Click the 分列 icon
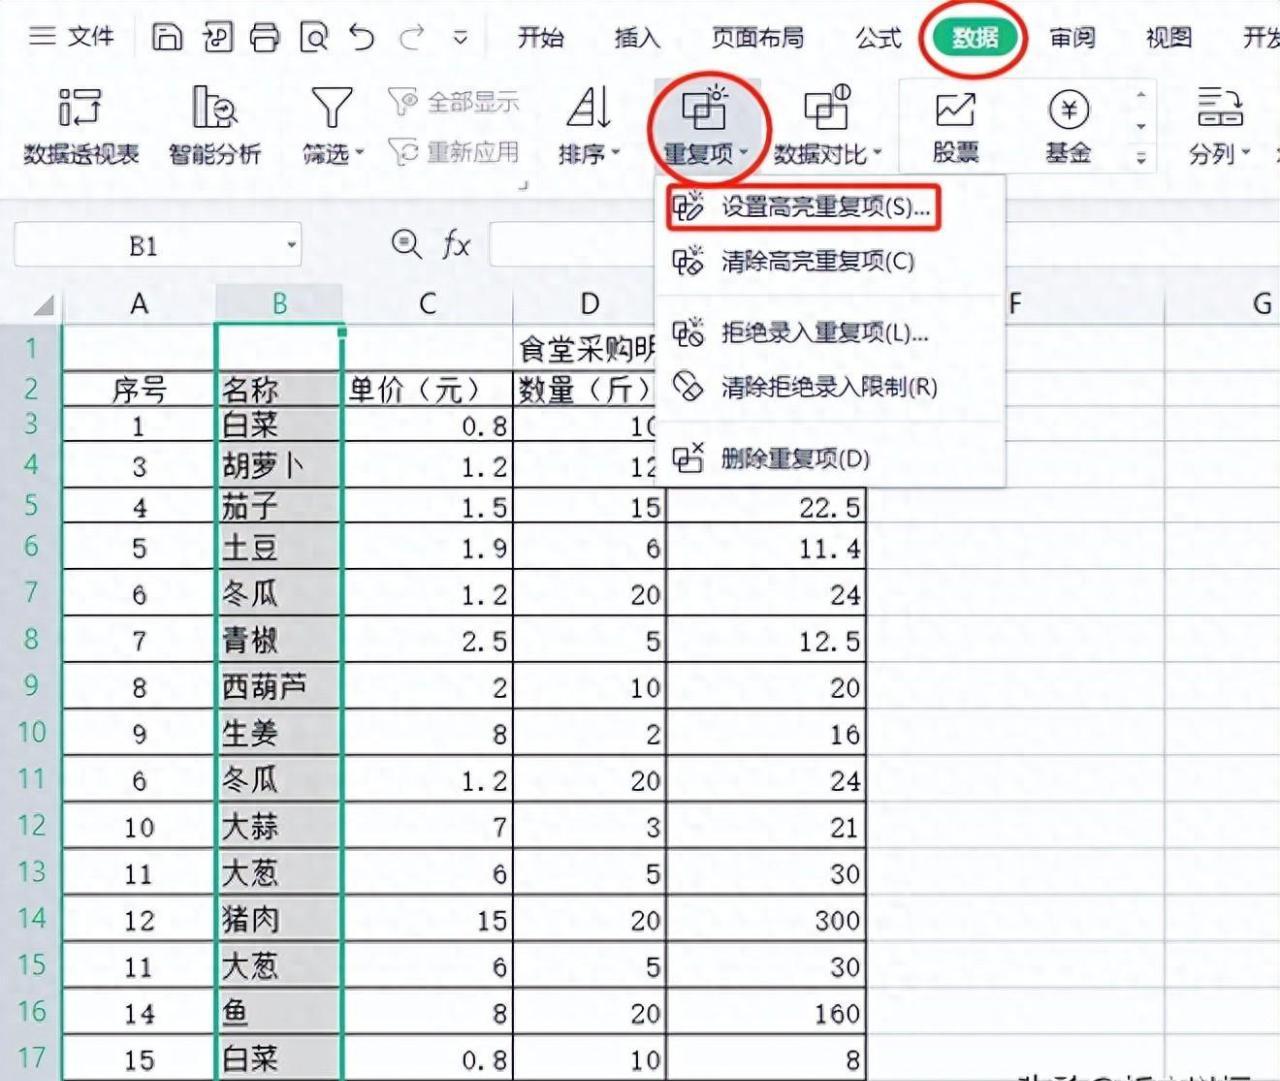The width and height of the screenshot is (1280, 1081). tap(1219, 108)
